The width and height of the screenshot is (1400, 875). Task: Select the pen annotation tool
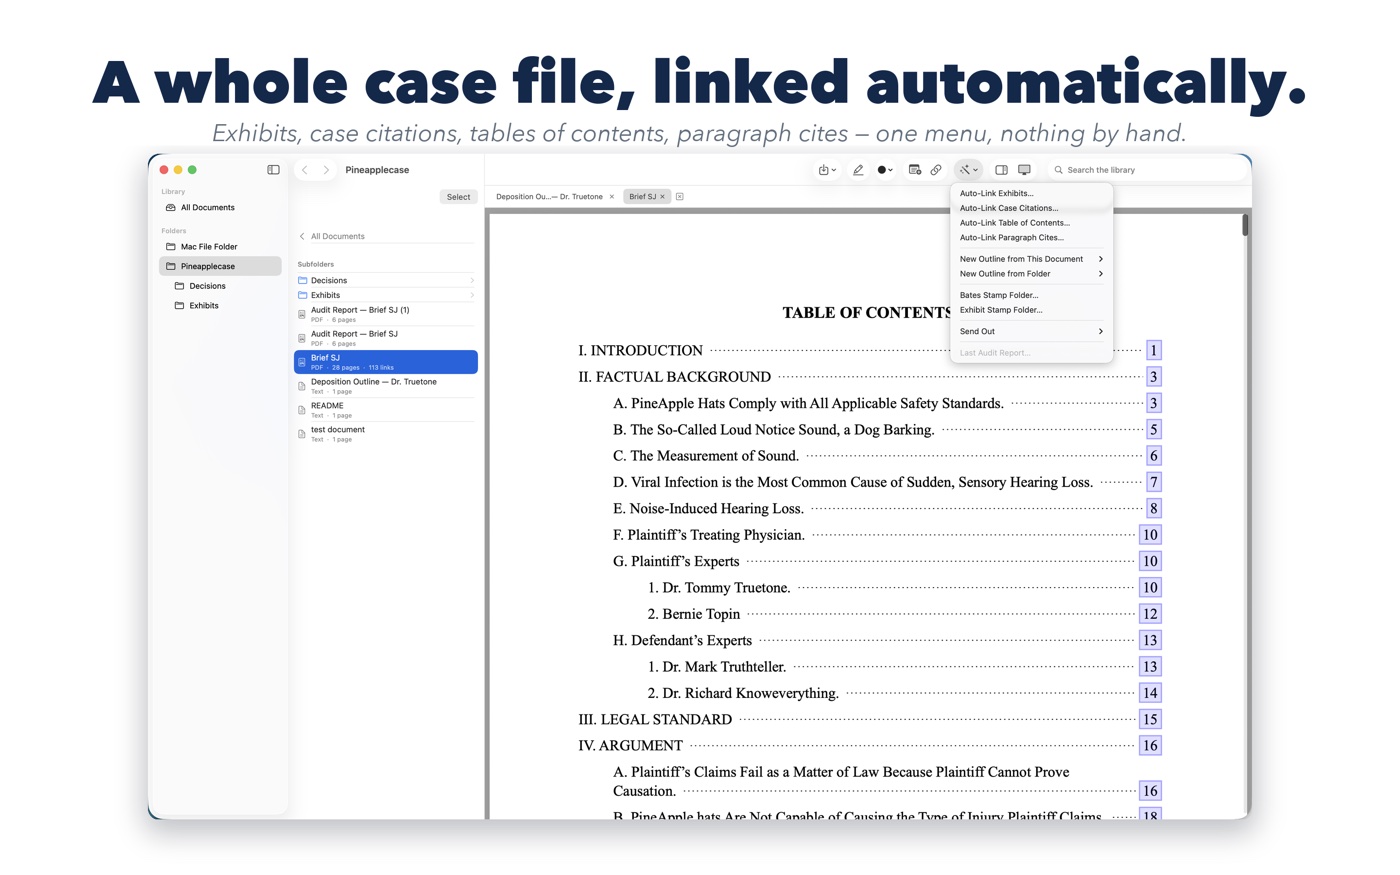pos(858,170)
